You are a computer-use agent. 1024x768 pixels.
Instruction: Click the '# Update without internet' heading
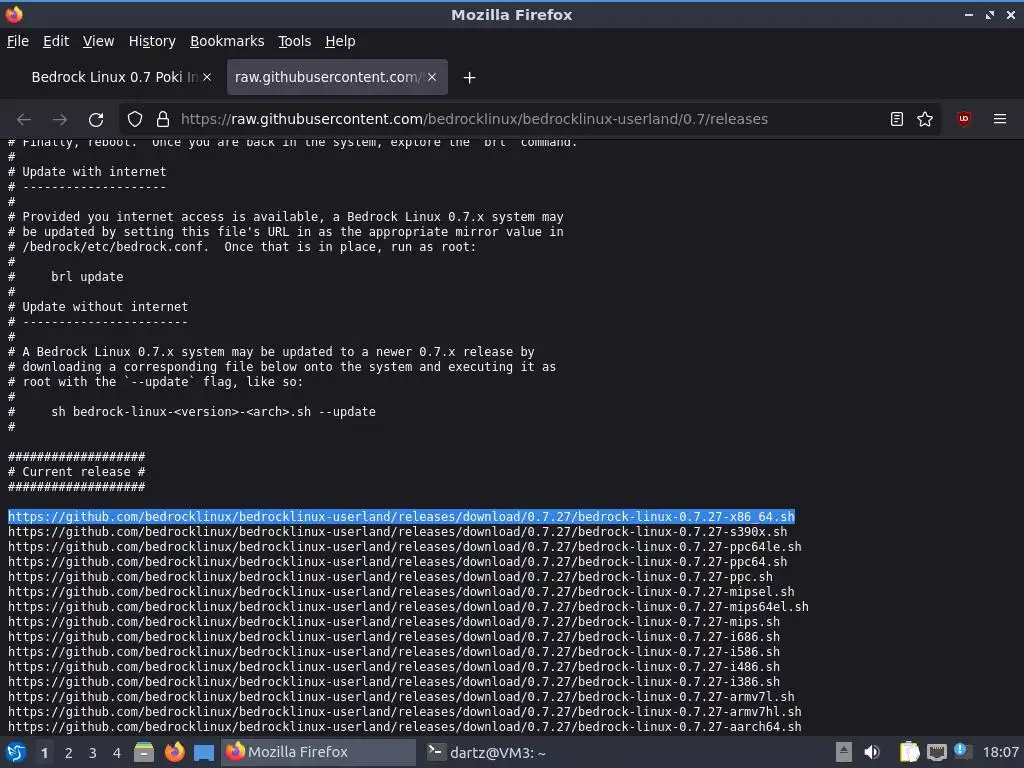[98, 307]
